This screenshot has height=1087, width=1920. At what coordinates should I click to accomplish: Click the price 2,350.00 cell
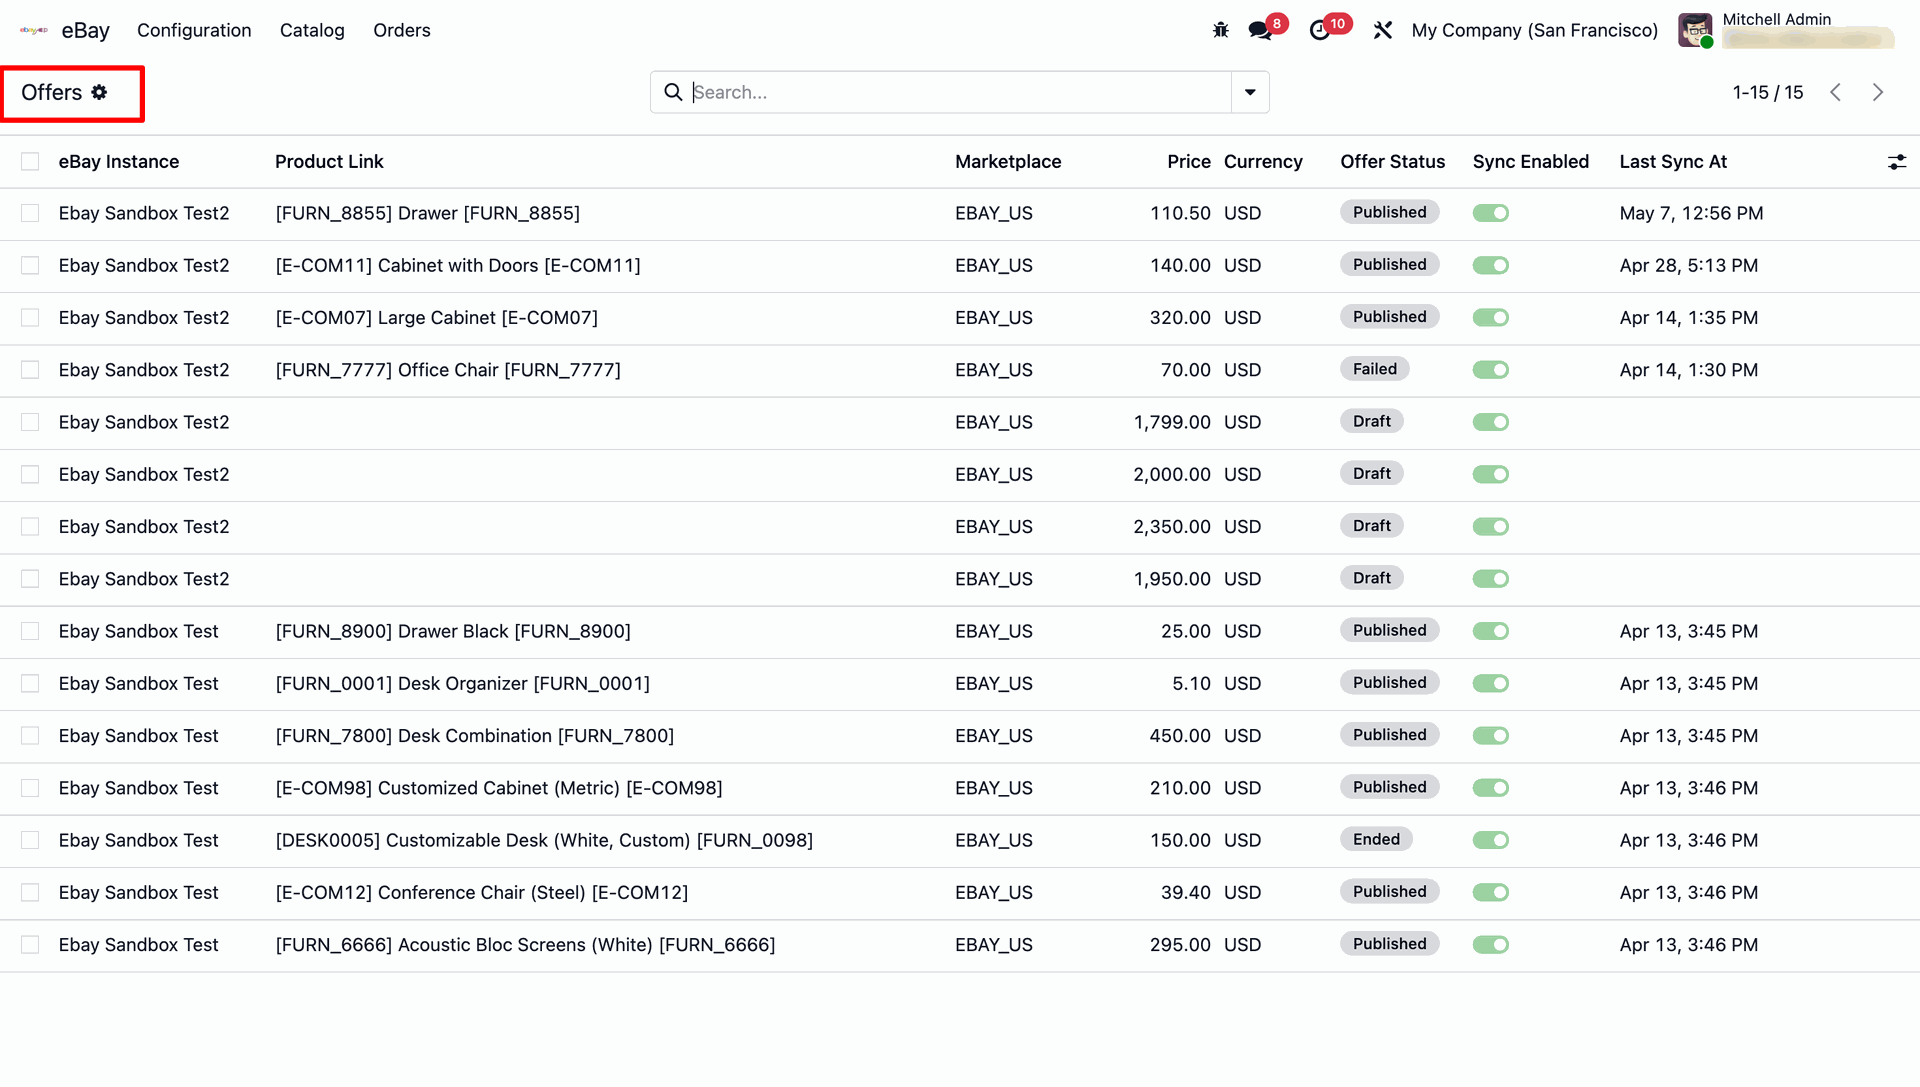click(1171, 526)
